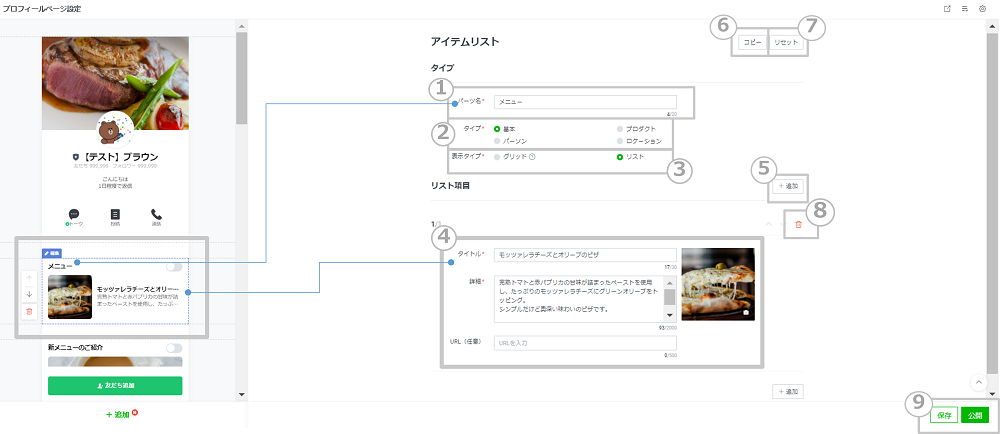1000x434 pixels.
Task: Click the open-in-new-window icon at top right
Action: tap(946, 9)
